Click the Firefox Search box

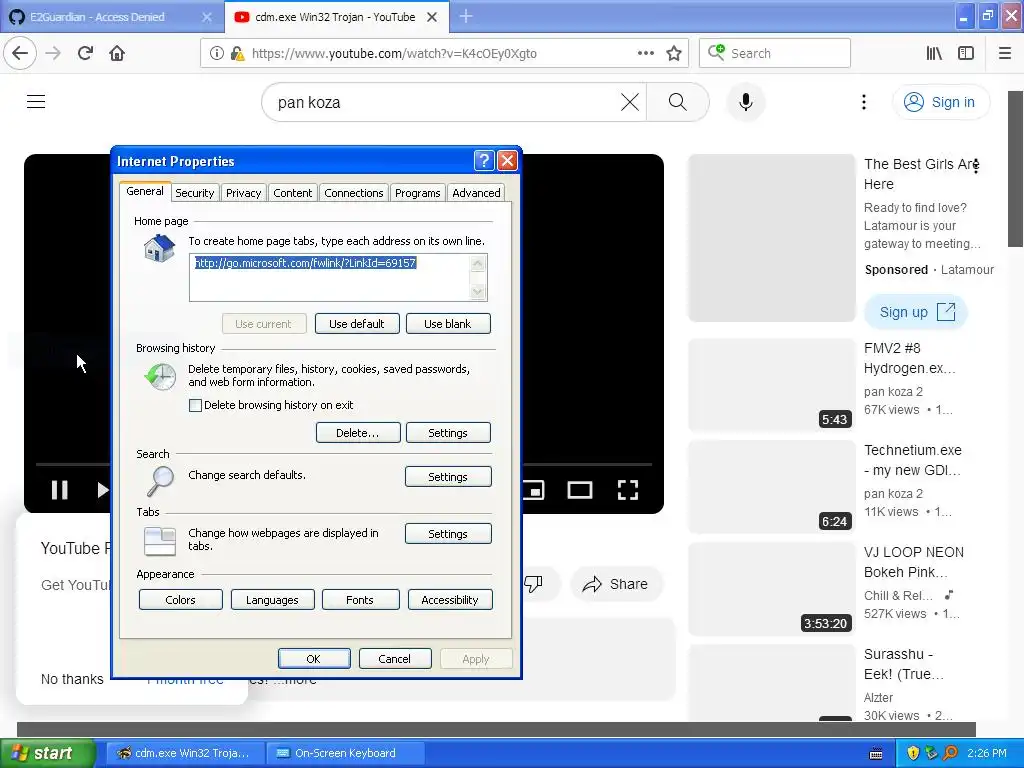775,54
